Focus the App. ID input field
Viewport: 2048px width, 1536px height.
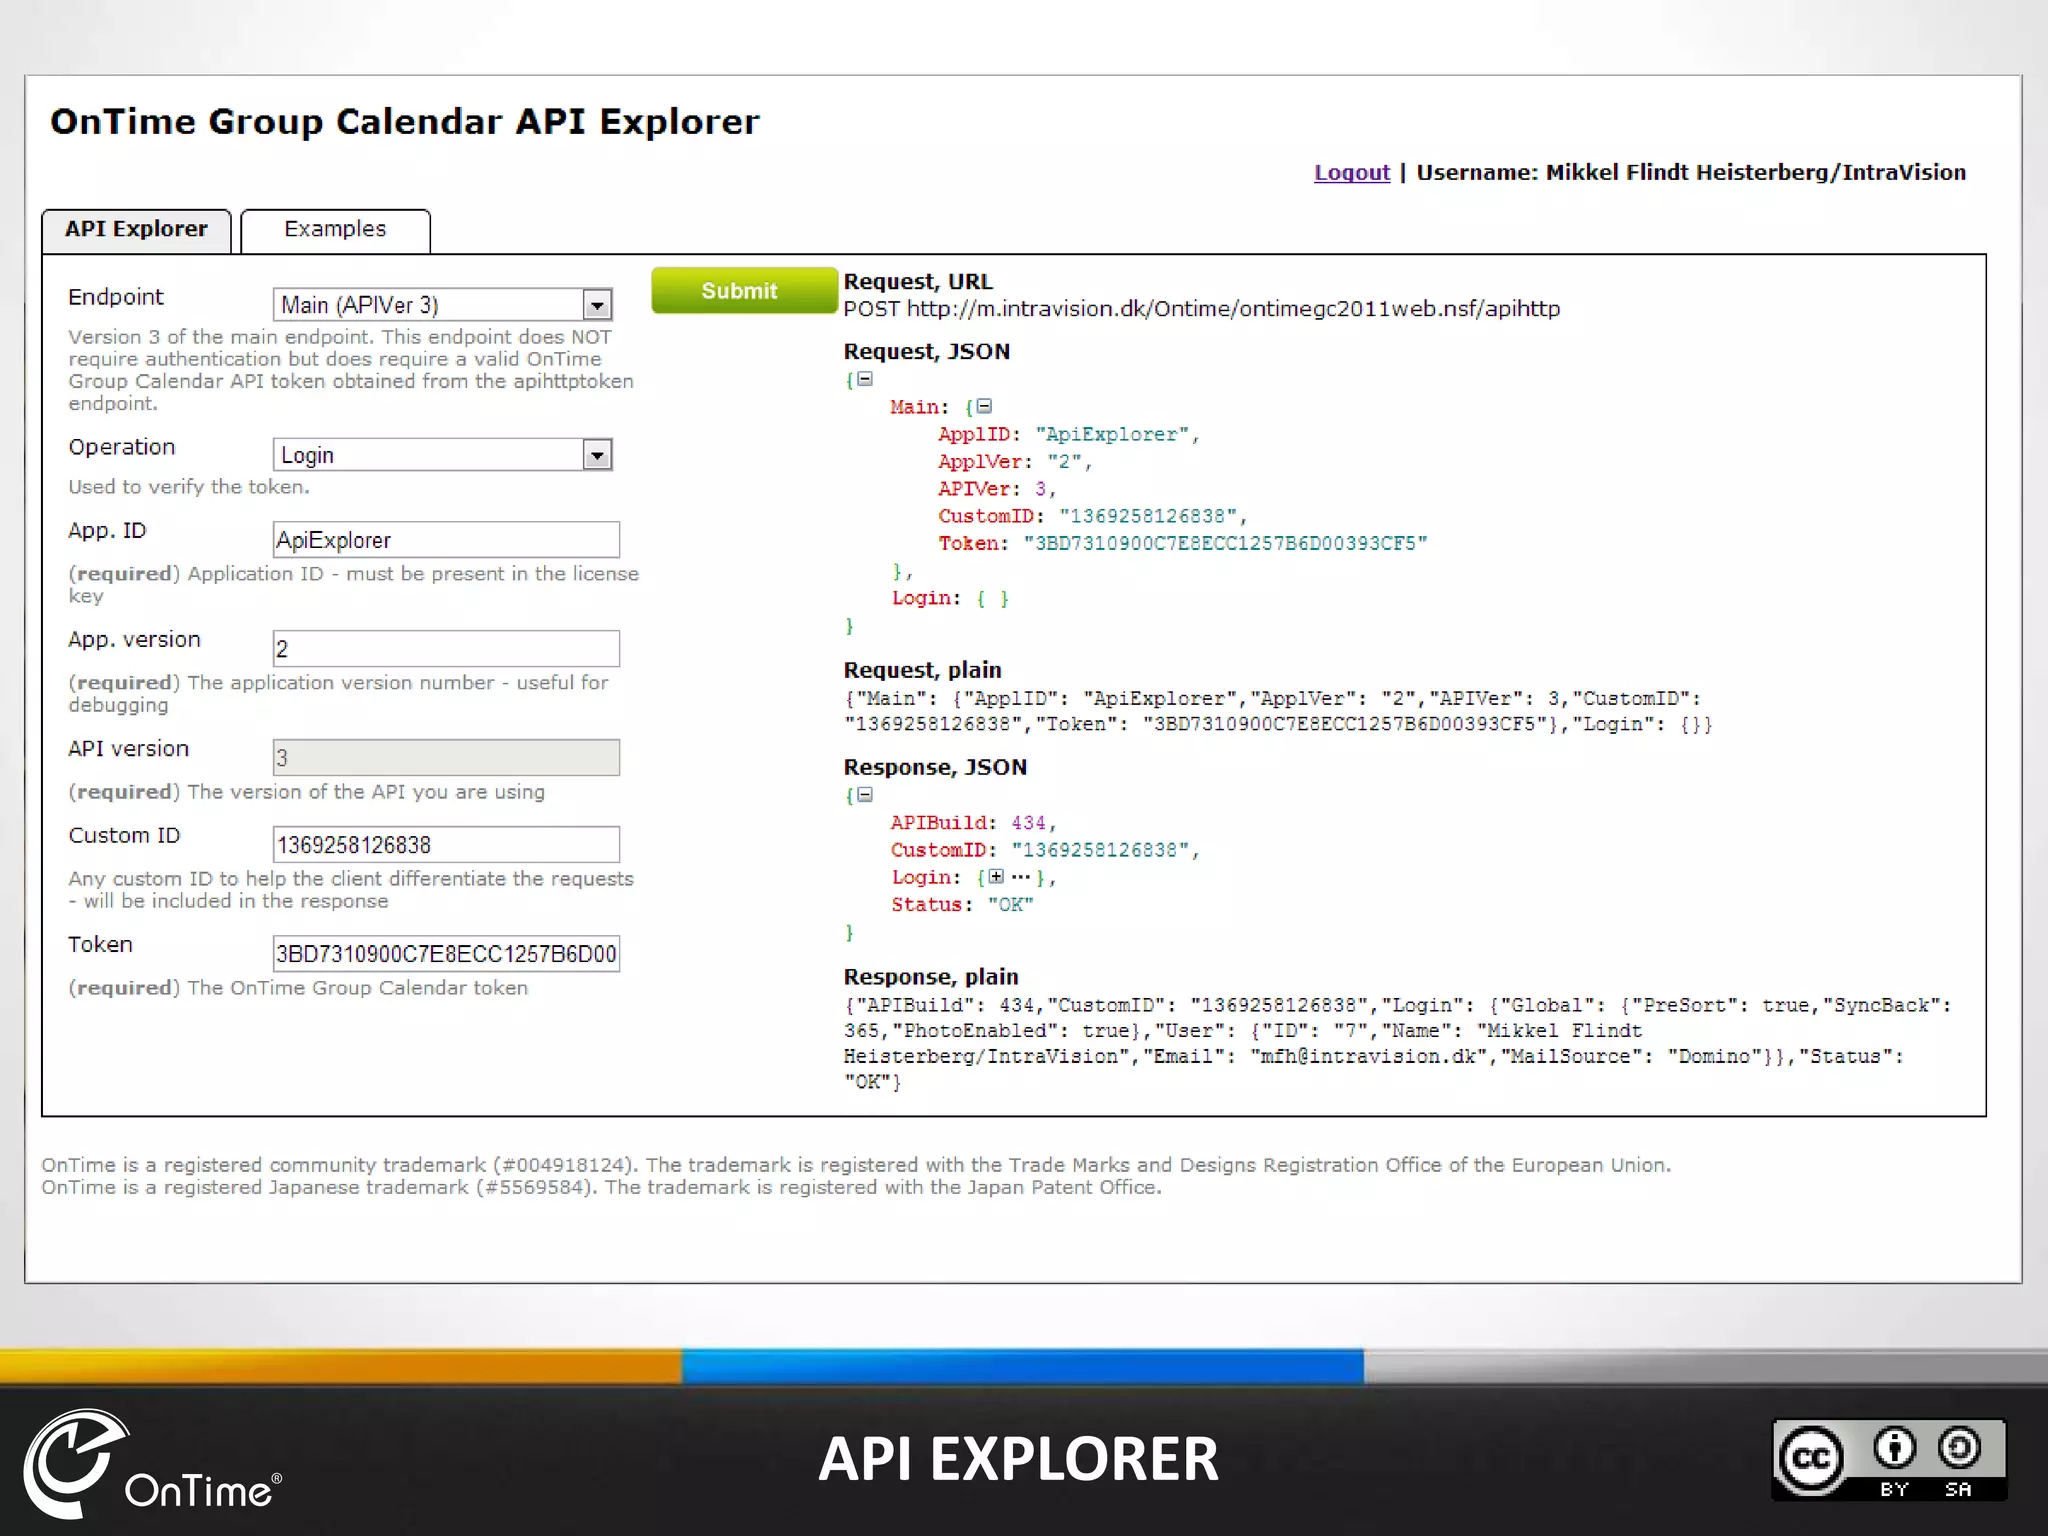446,540
